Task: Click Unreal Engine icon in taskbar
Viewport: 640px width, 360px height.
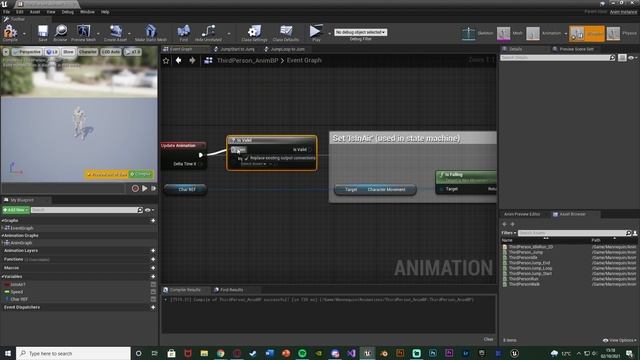Action: pos(367,353)
